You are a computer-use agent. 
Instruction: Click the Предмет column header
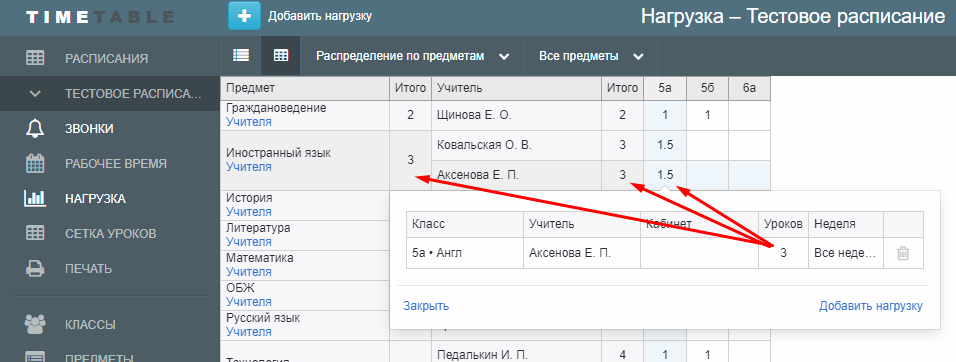[305, 88]
